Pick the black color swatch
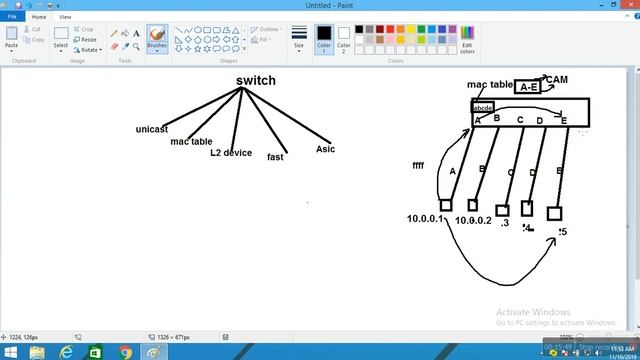This screenshot has width=640, height=360. click(x=359, y=29)
